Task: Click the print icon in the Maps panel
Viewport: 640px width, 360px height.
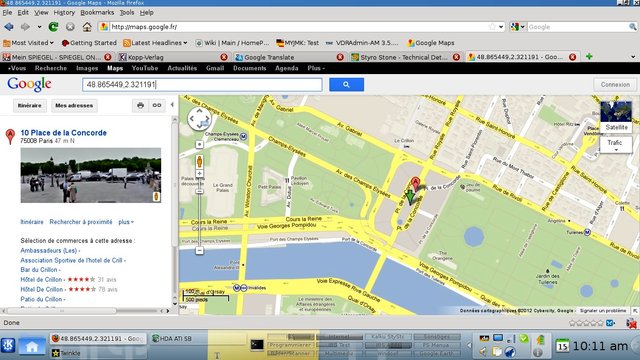Action: point(140,105)
